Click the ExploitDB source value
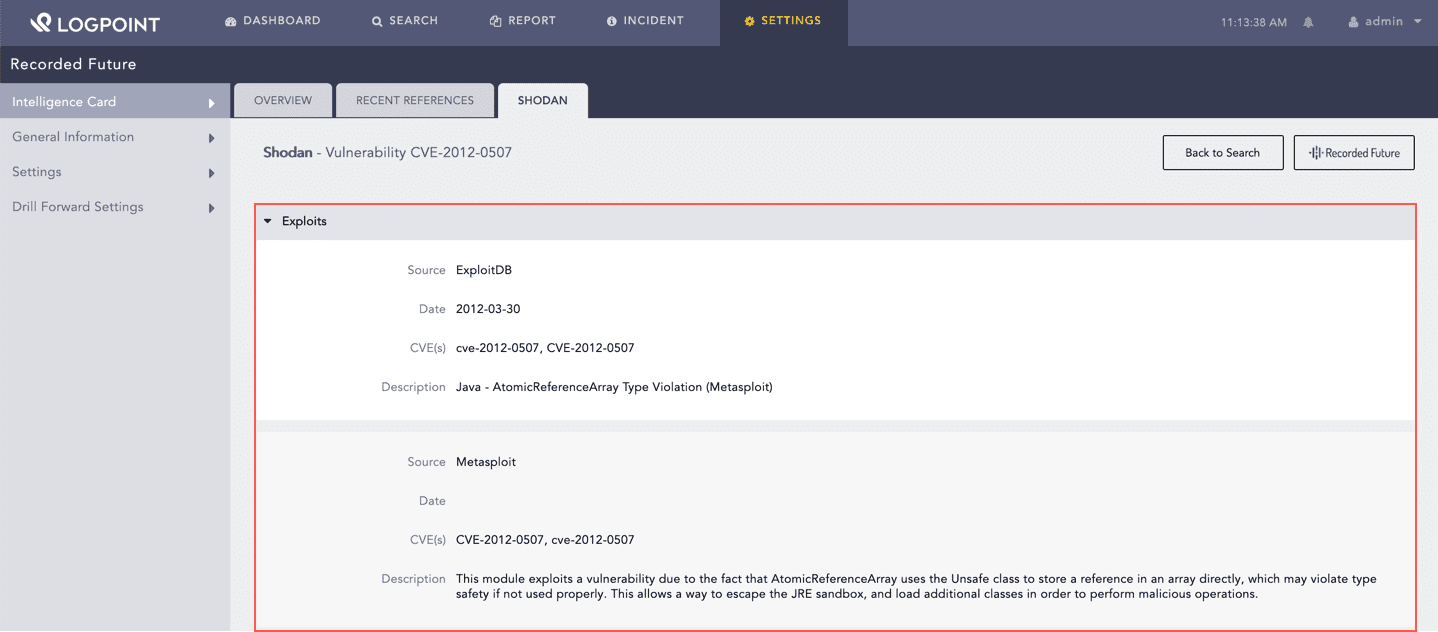The width and height of the screenshot is (1438, 632). 484,270
